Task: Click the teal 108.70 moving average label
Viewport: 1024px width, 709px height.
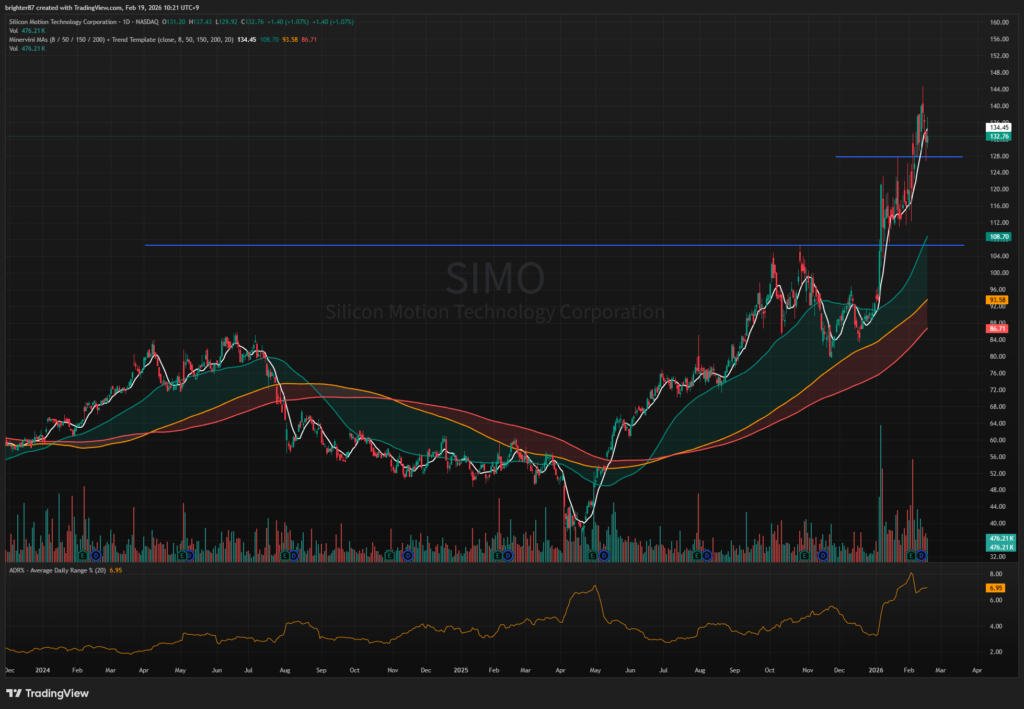Action: 997,237
